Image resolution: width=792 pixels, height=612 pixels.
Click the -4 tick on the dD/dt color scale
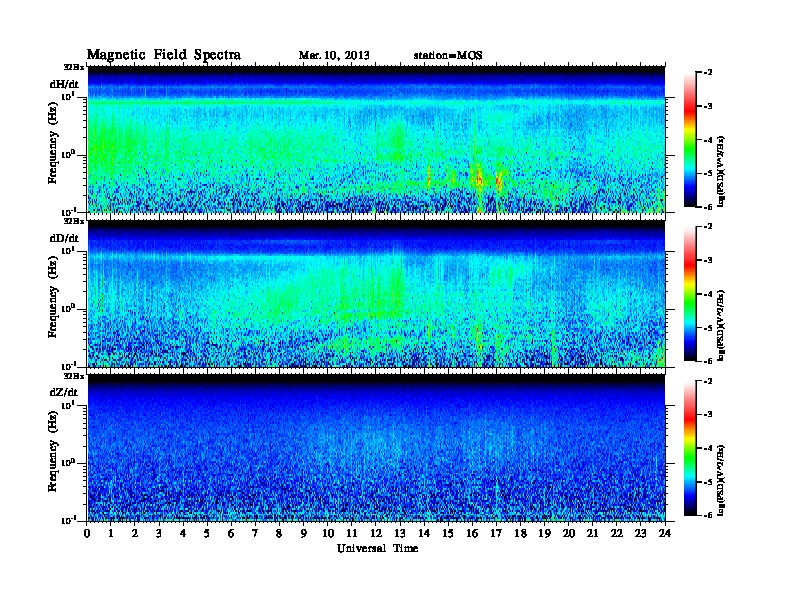[708, 294]
